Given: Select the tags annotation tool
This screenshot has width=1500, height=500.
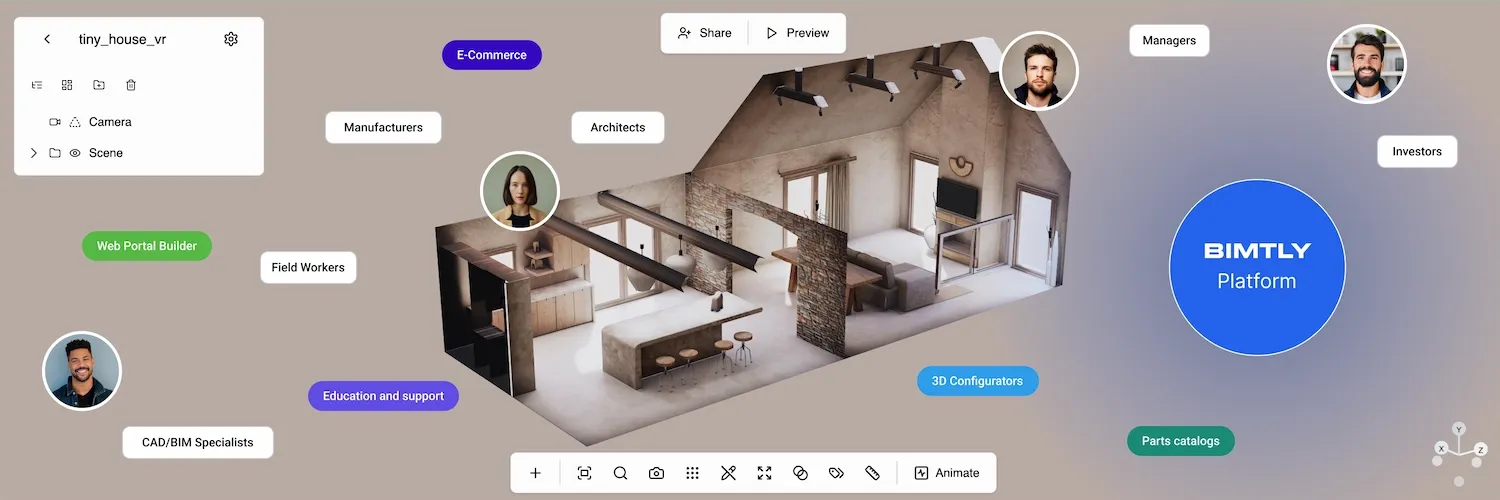Looking at the screenshot, I should coord(836,473).
